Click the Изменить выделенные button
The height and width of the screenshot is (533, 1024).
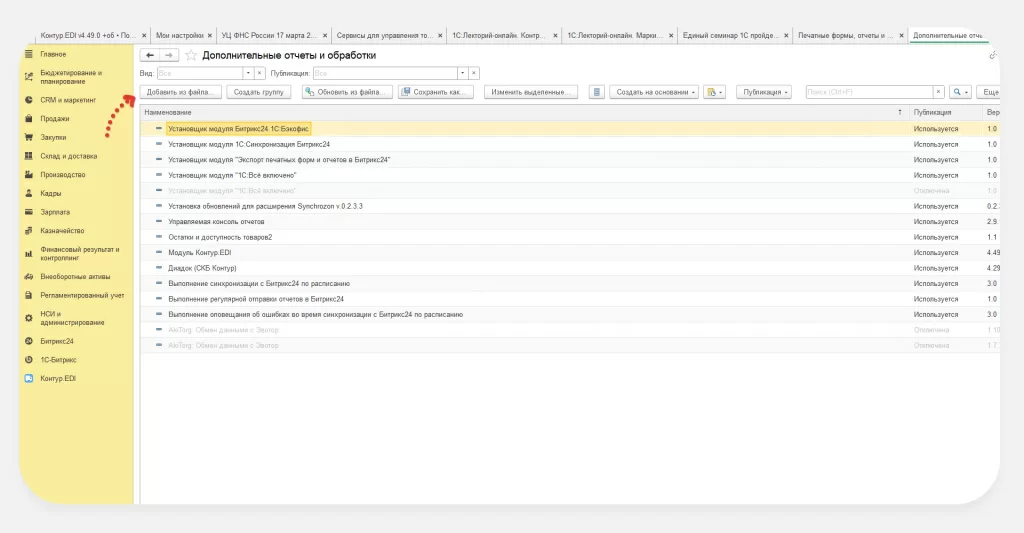pyautogui.click(x=531, y=92)
